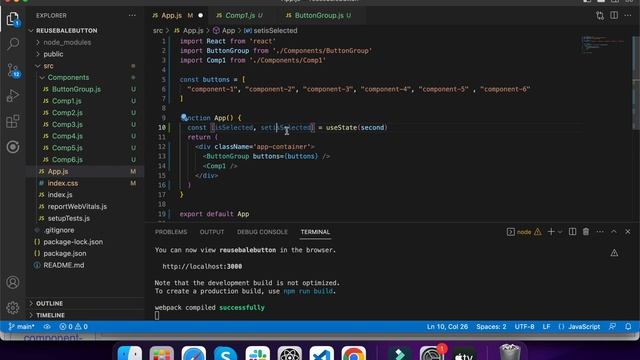640x360 pixels.
Task: Add a new terminal with plus icon
Action: (551, 232)
